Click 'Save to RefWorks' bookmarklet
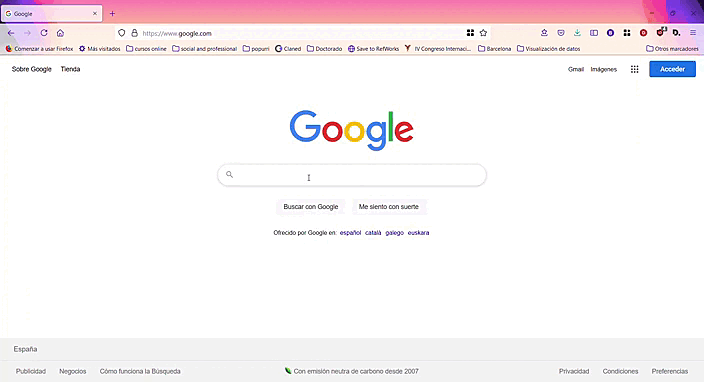Image resolution: width=704 pixels, height=382 pixels. coord(374,48)
